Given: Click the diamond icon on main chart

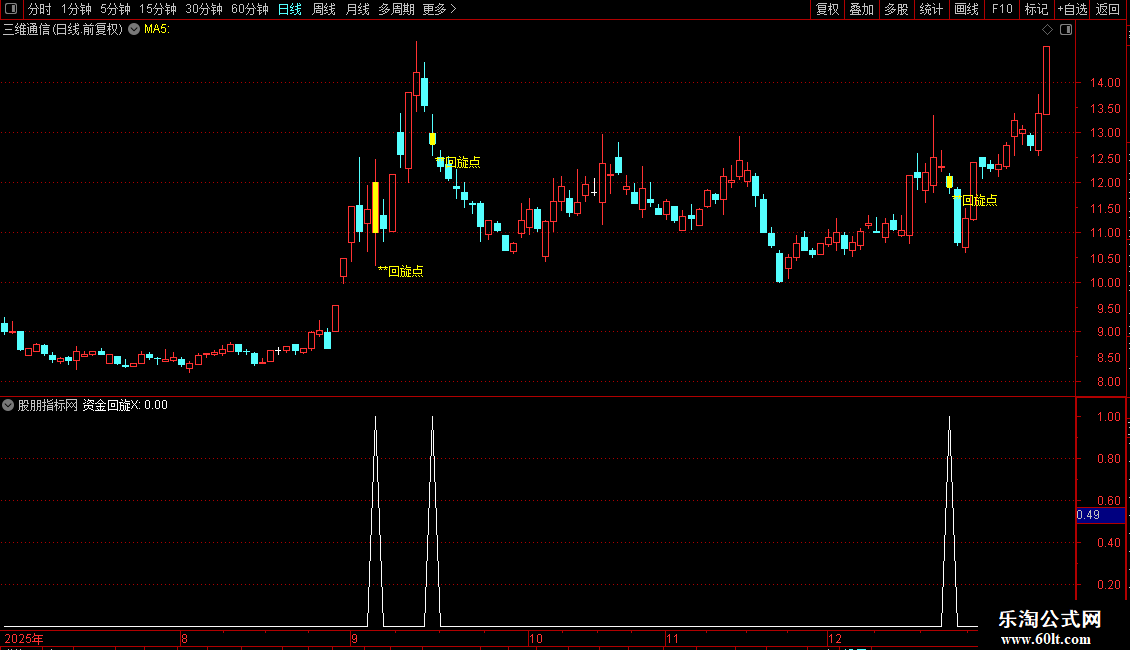Looking at the screenshot, I should point(1048,30).
